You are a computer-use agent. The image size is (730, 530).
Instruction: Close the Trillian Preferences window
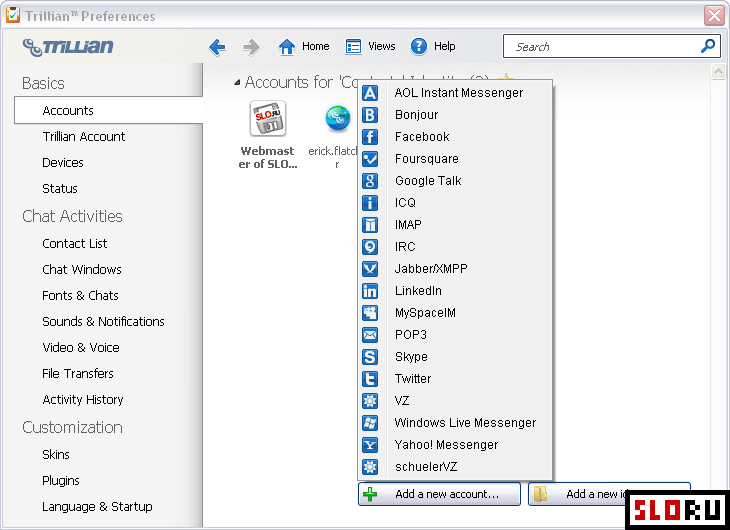[714, 16]
